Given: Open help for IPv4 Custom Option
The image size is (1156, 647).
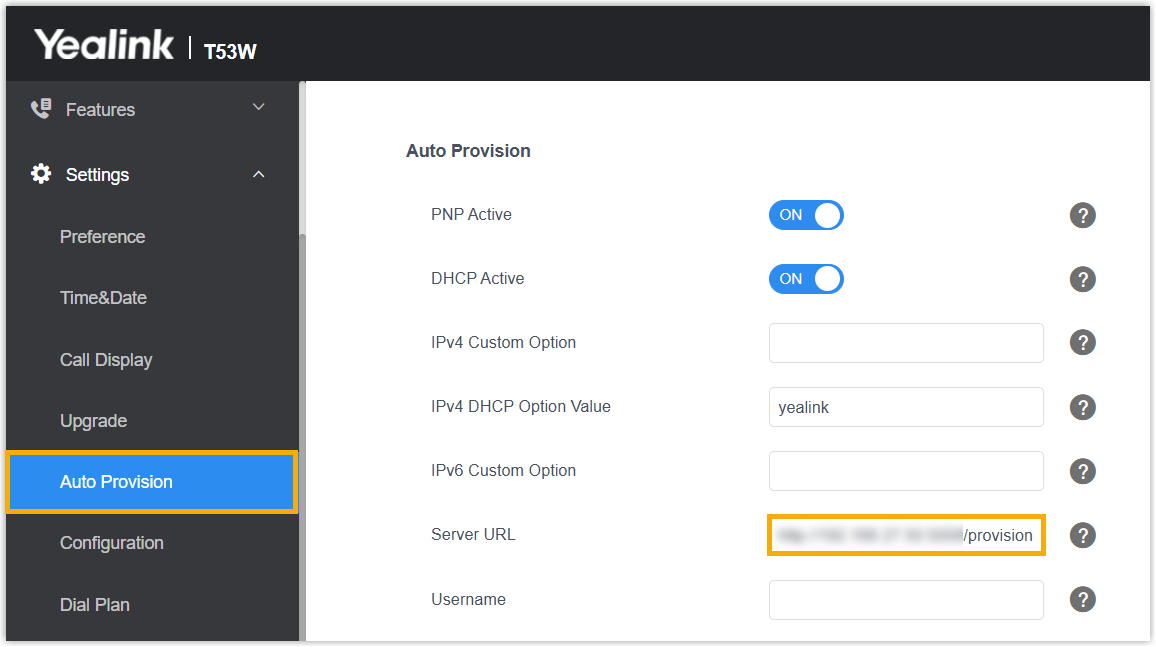Looking at the screenshot, I should pyautogui.click(x=1082, y=343).
